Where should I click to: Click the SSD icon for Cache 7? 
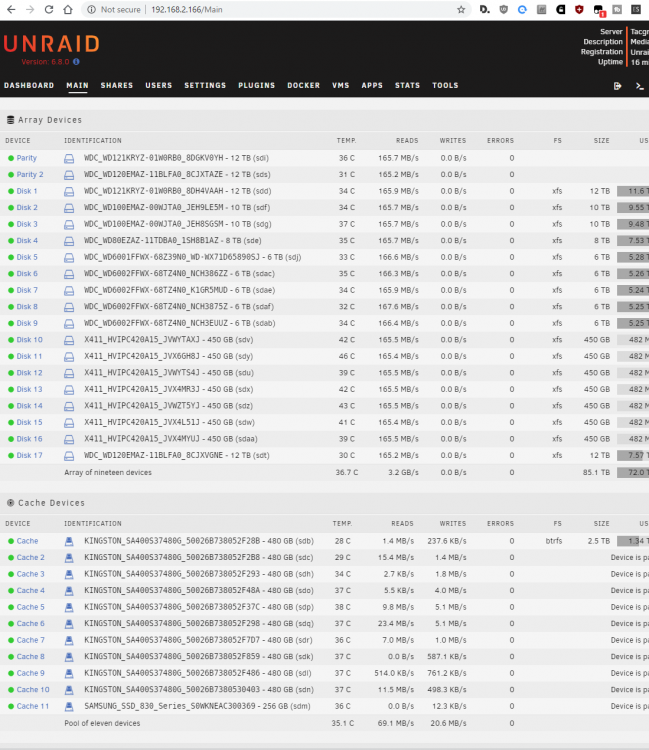coord(69,640)
